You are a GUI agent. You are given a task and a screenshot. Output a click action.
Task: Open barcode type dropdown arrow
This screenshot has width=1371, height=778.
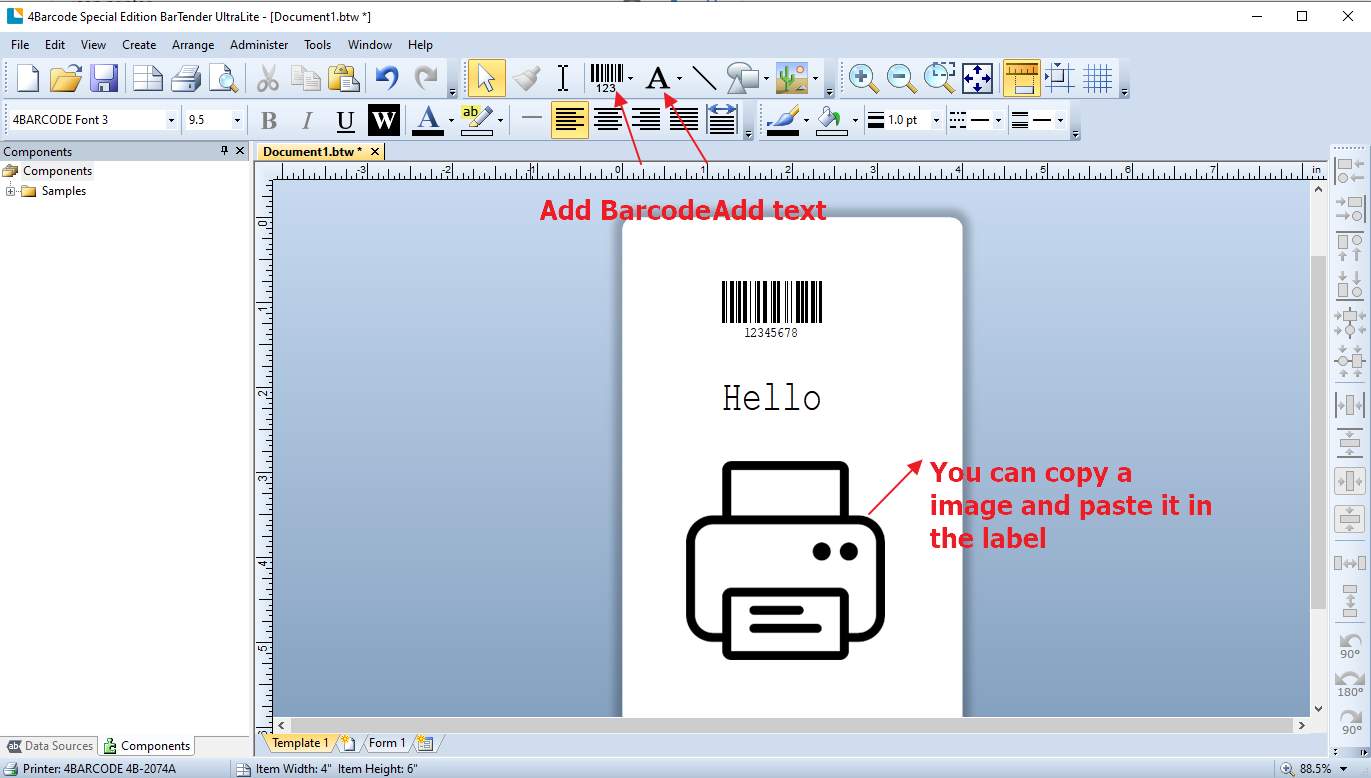click(x=630, y=79)
